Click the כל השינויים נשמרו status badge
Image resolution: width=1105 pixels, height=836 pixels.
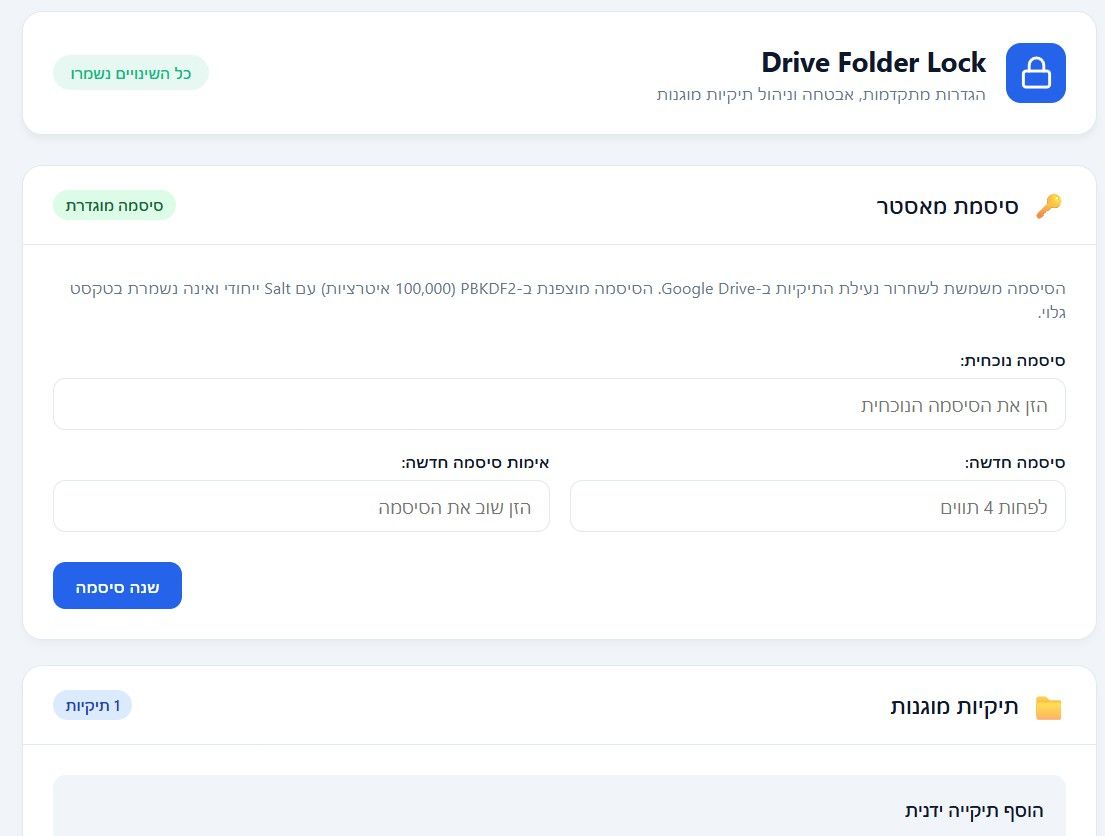(130, 73)
